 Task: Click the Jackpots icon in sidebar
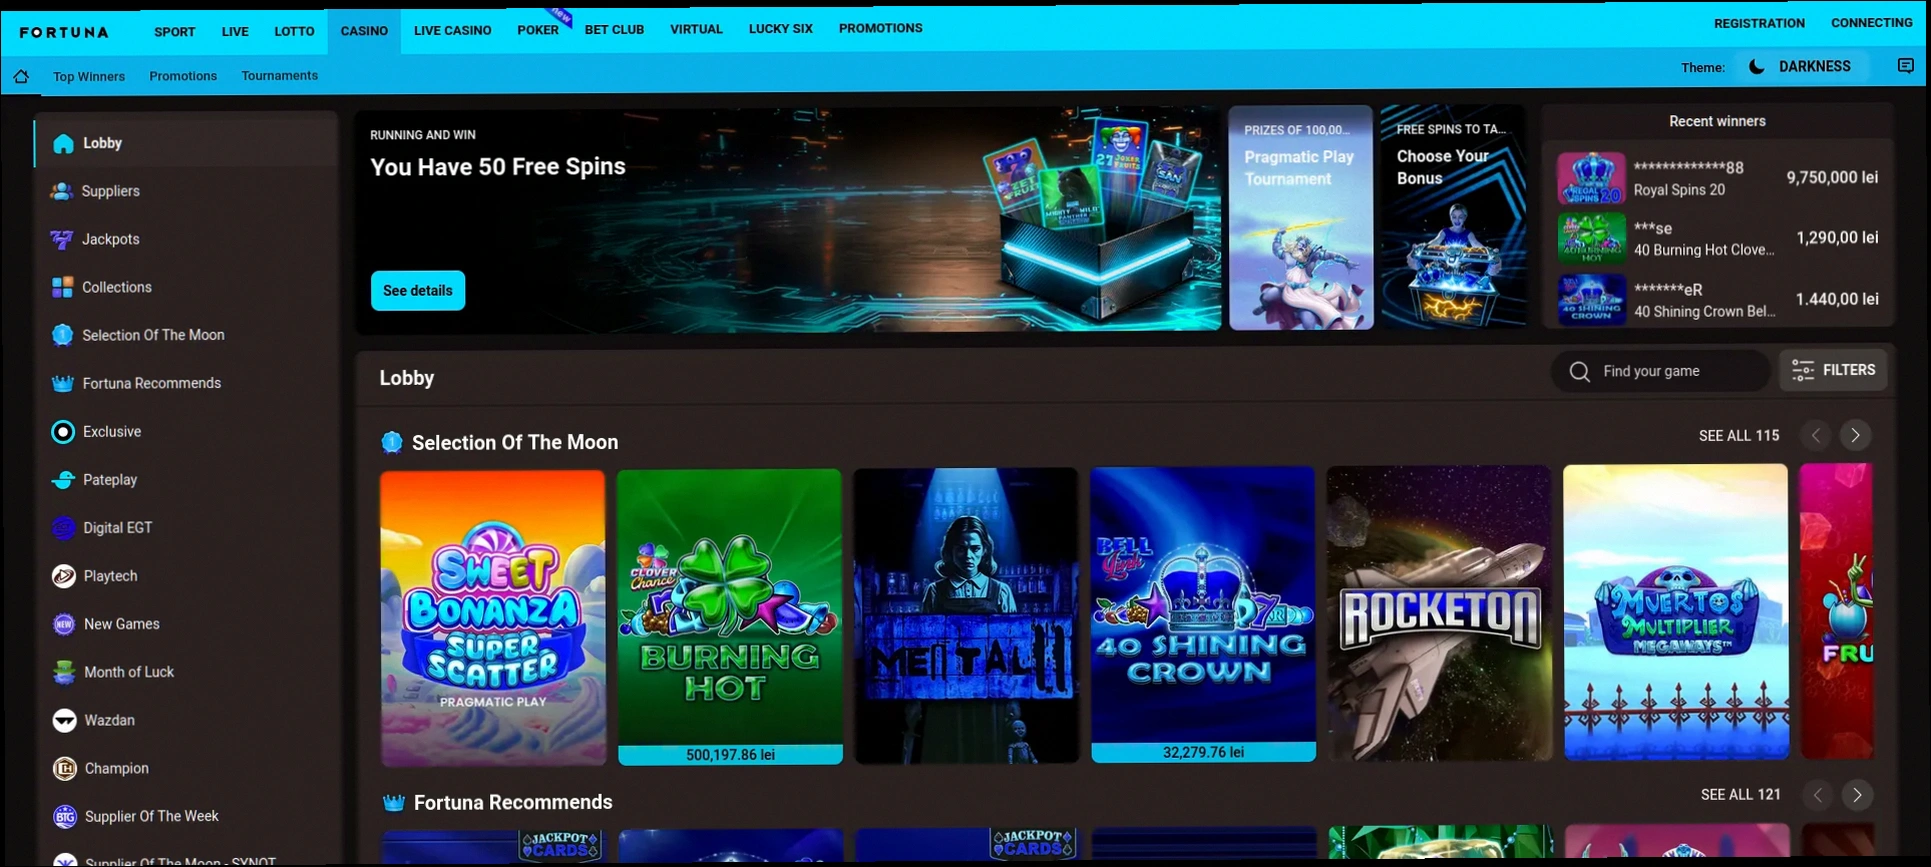[x=62, y=239]
